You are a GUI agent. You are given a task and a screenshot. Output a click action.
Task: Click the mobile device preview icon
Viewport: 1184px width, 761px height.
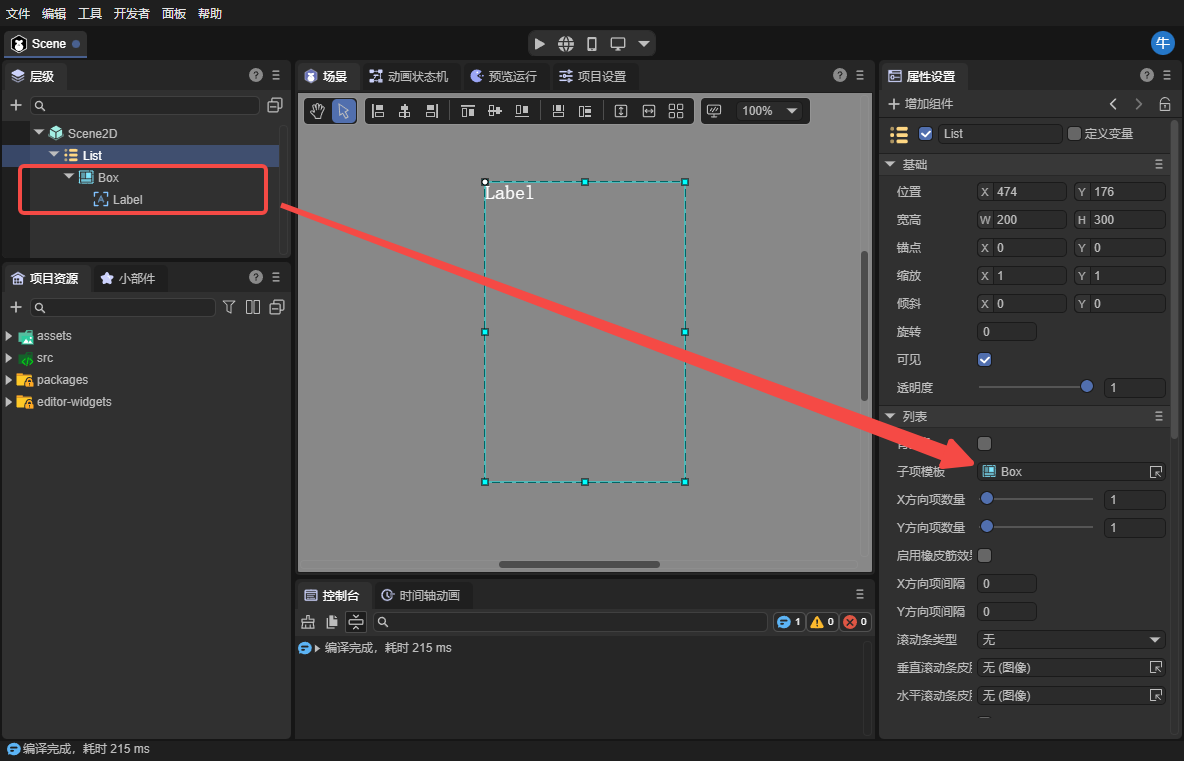tap(592, 44)
